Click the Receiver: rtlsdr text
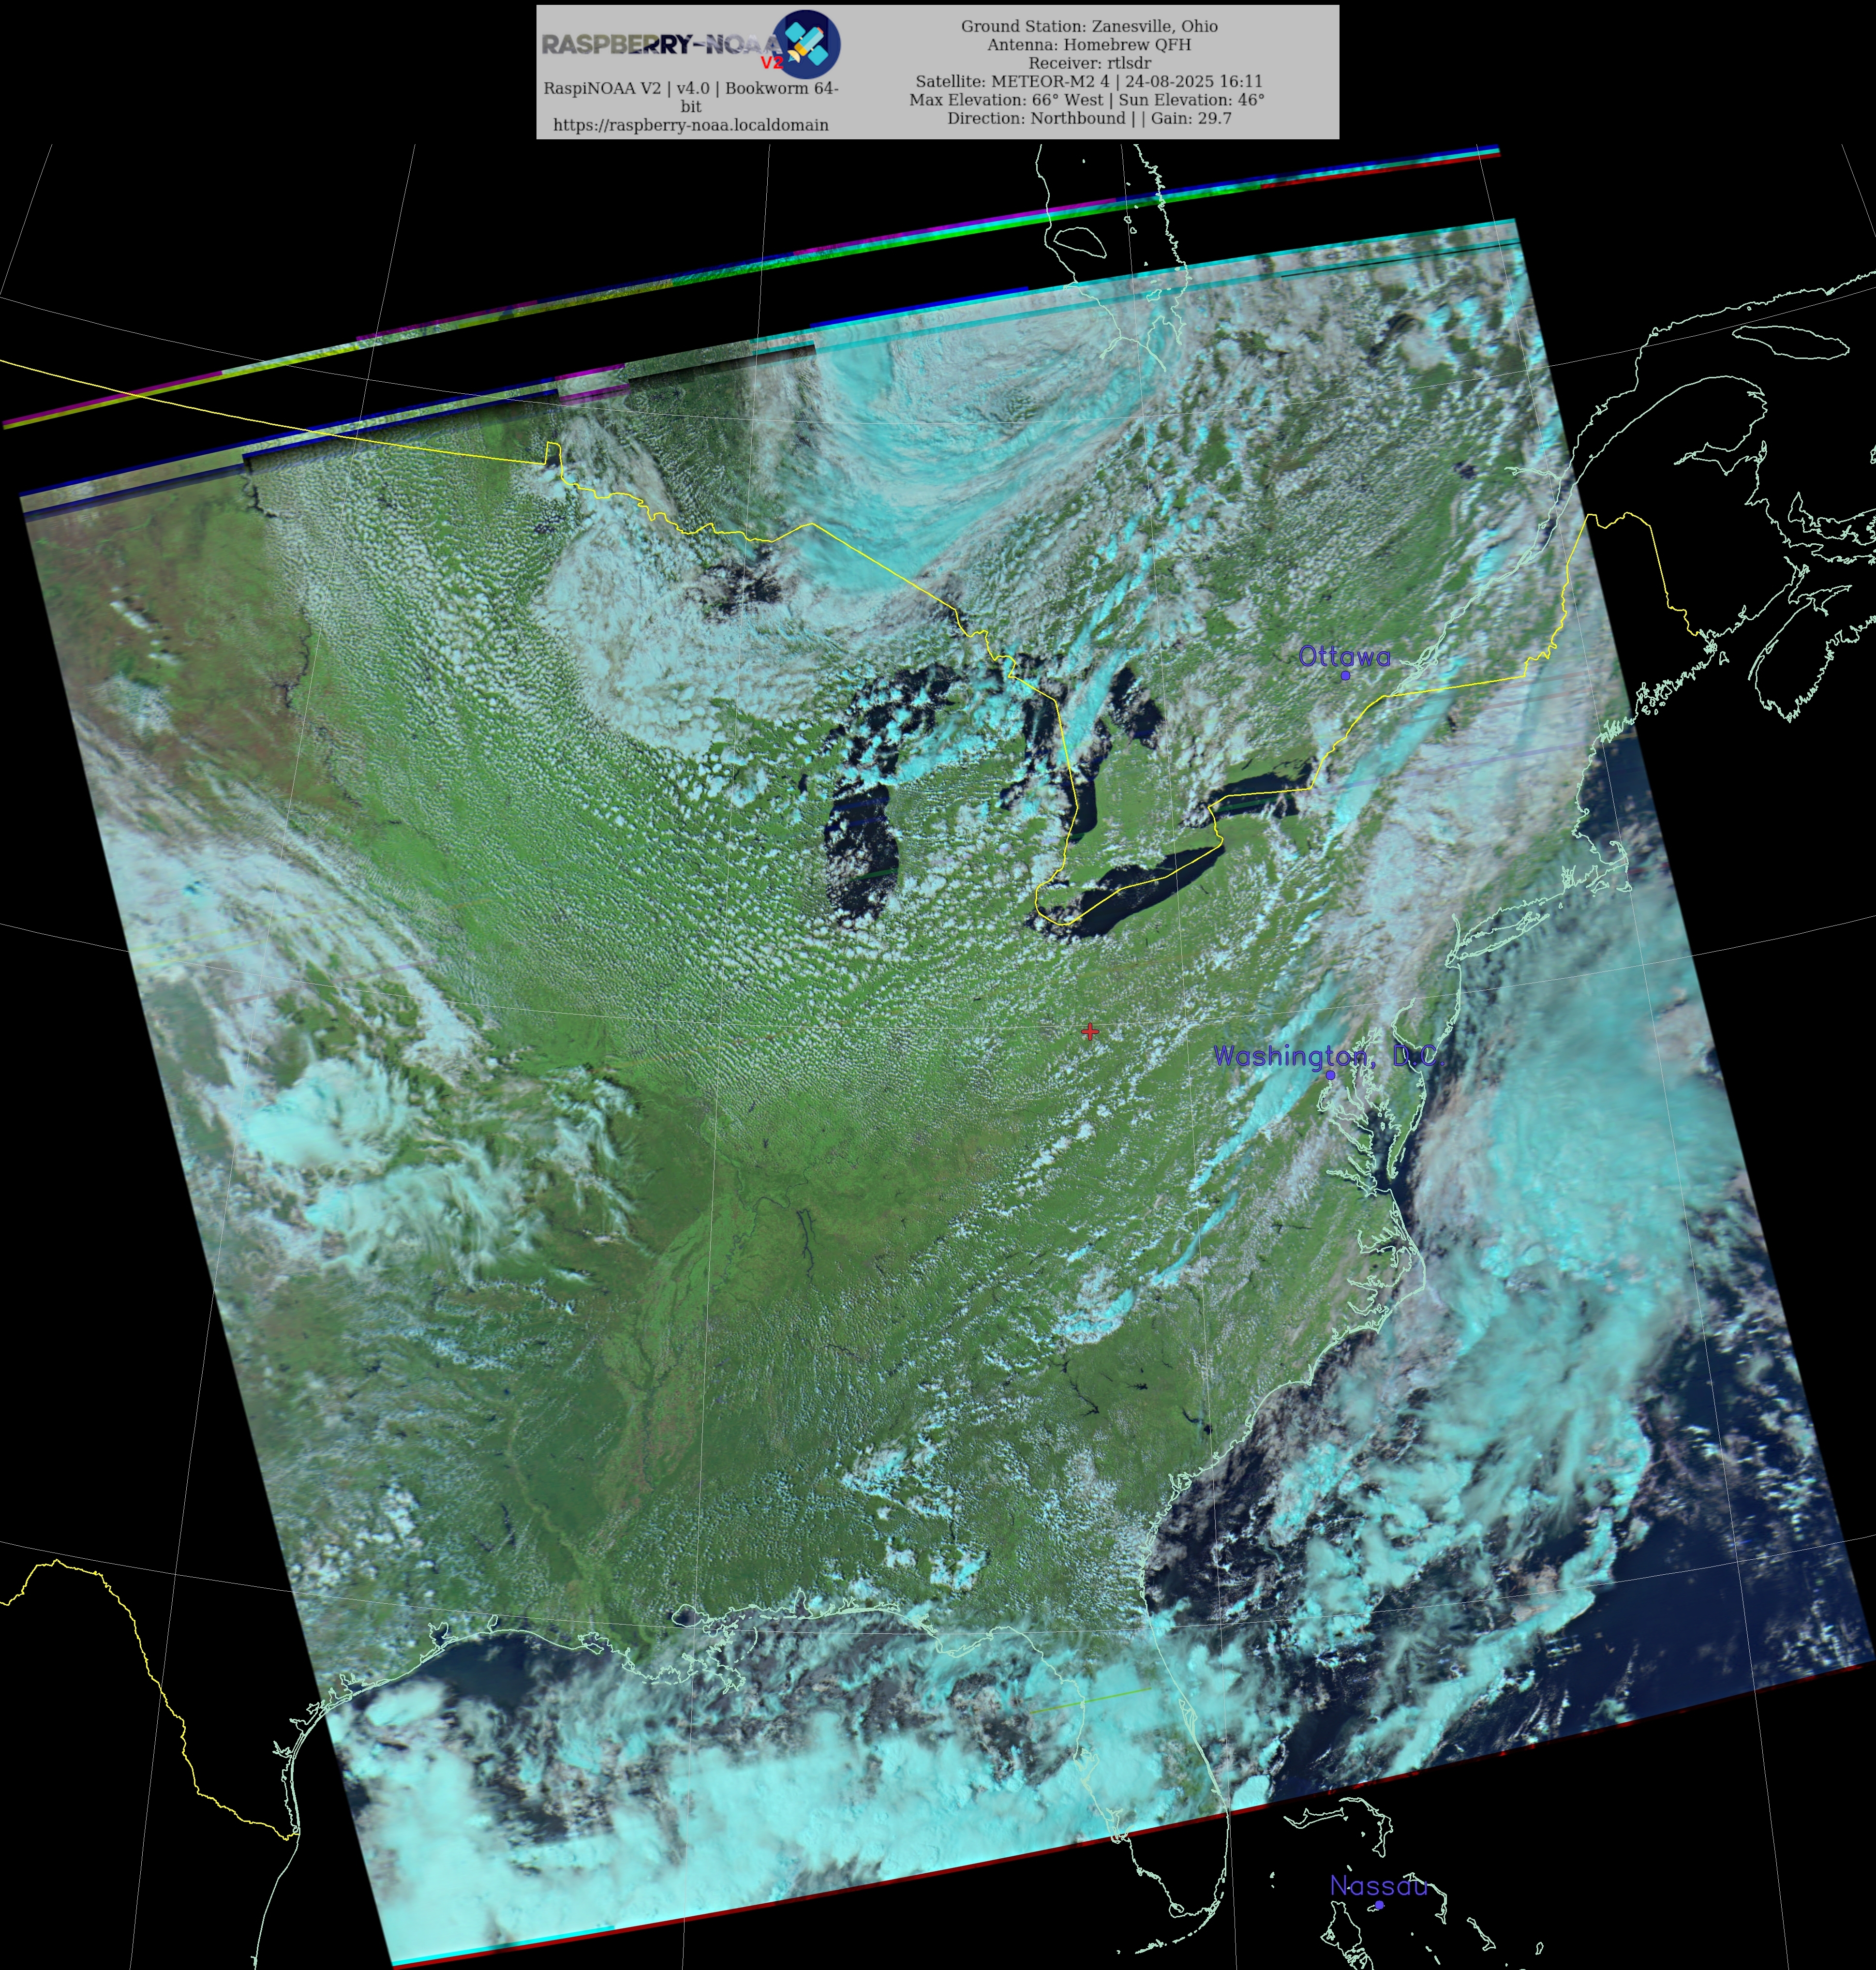The image size is (1876, 1970). click(x=1089, y=63)
